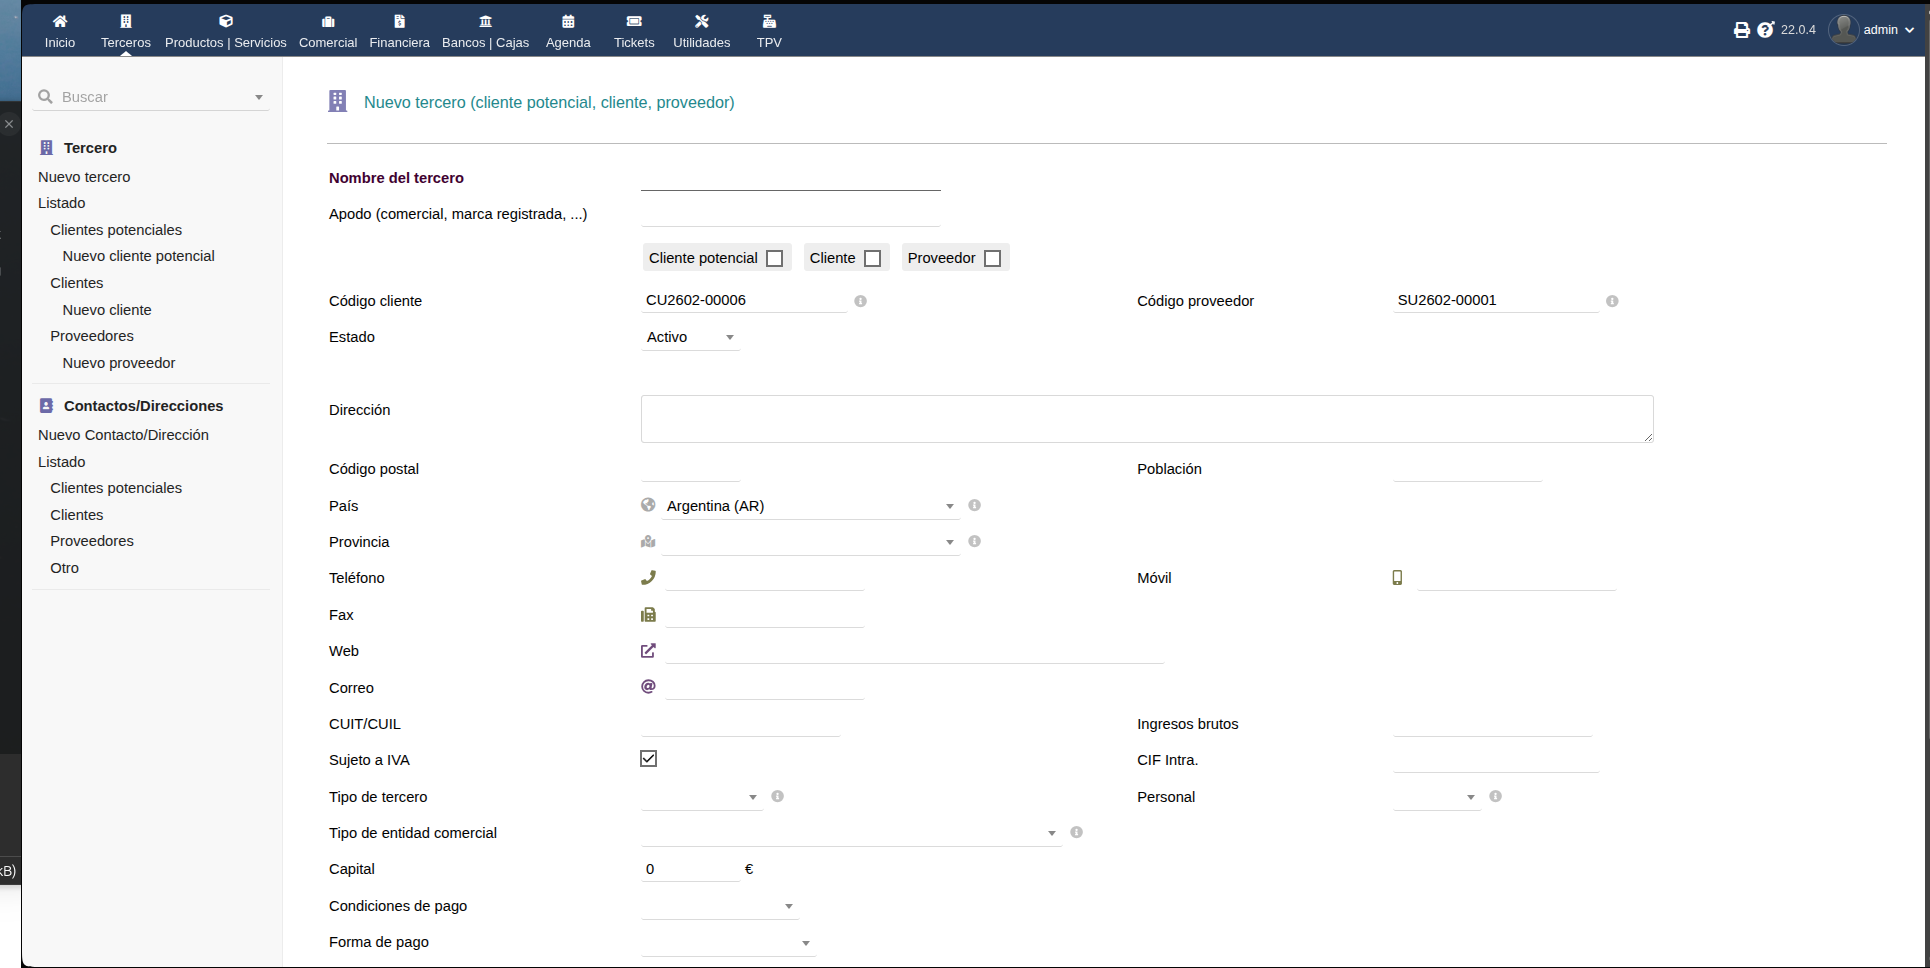Uncheck the Sujeto a IVA checkbox
Image resolution: width=1930 pixels, height=968 pixels.
[x=649, y=759]
